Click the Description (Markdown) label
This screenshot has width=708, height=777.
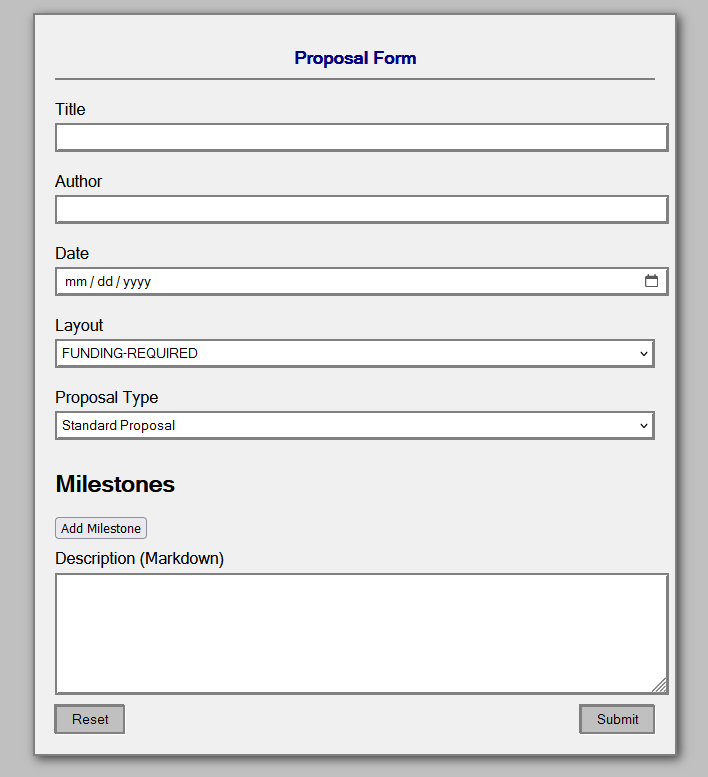[x=140, y=558]
